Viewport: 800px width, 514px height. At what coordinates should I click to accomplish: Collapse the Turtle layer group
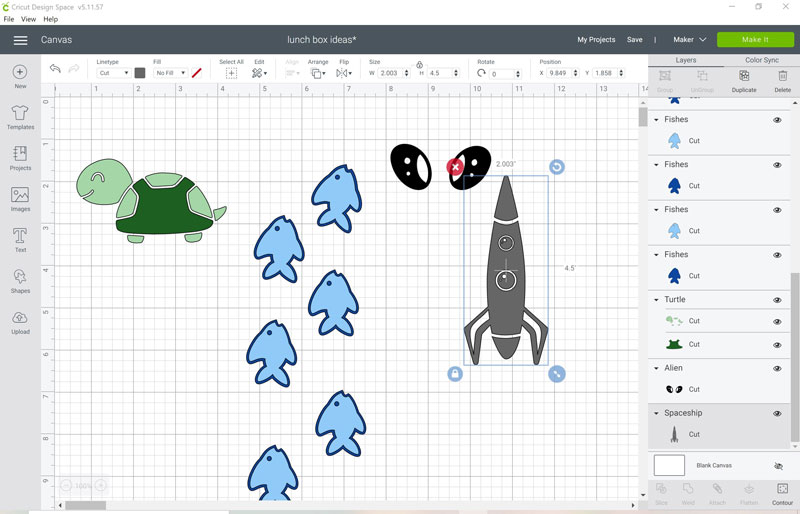coord(657,300)
